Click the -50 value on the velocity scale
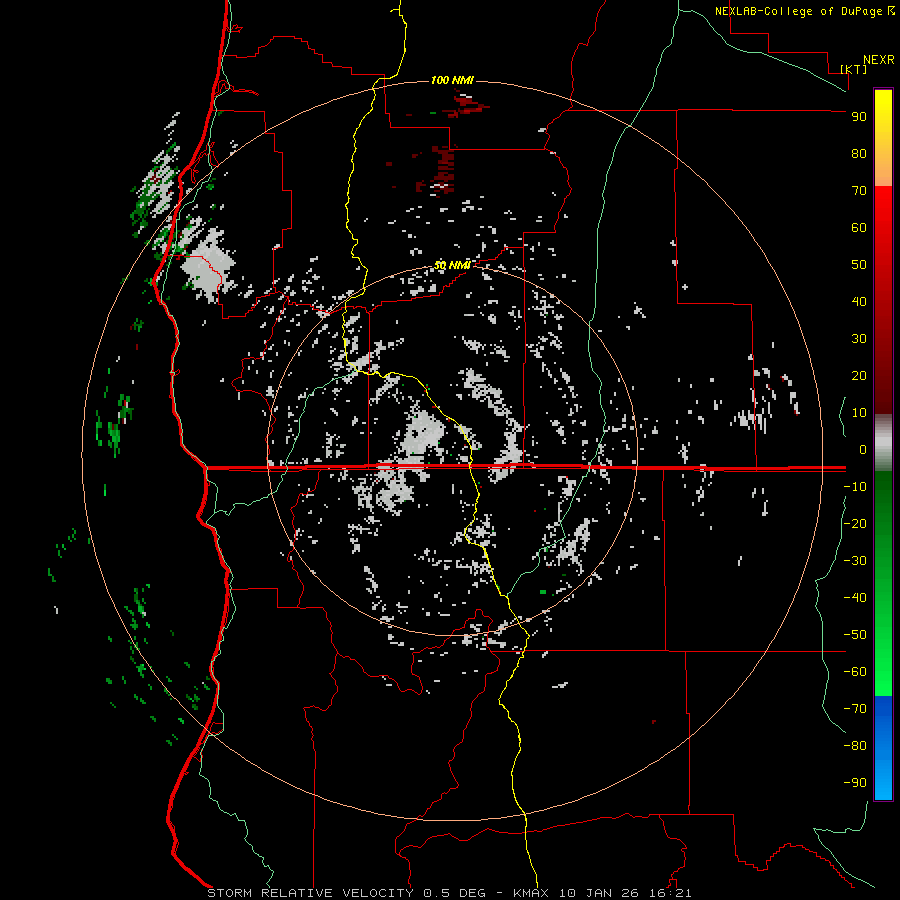The width and height of the screenshot is (900, 900). click(x=855, y=635)
